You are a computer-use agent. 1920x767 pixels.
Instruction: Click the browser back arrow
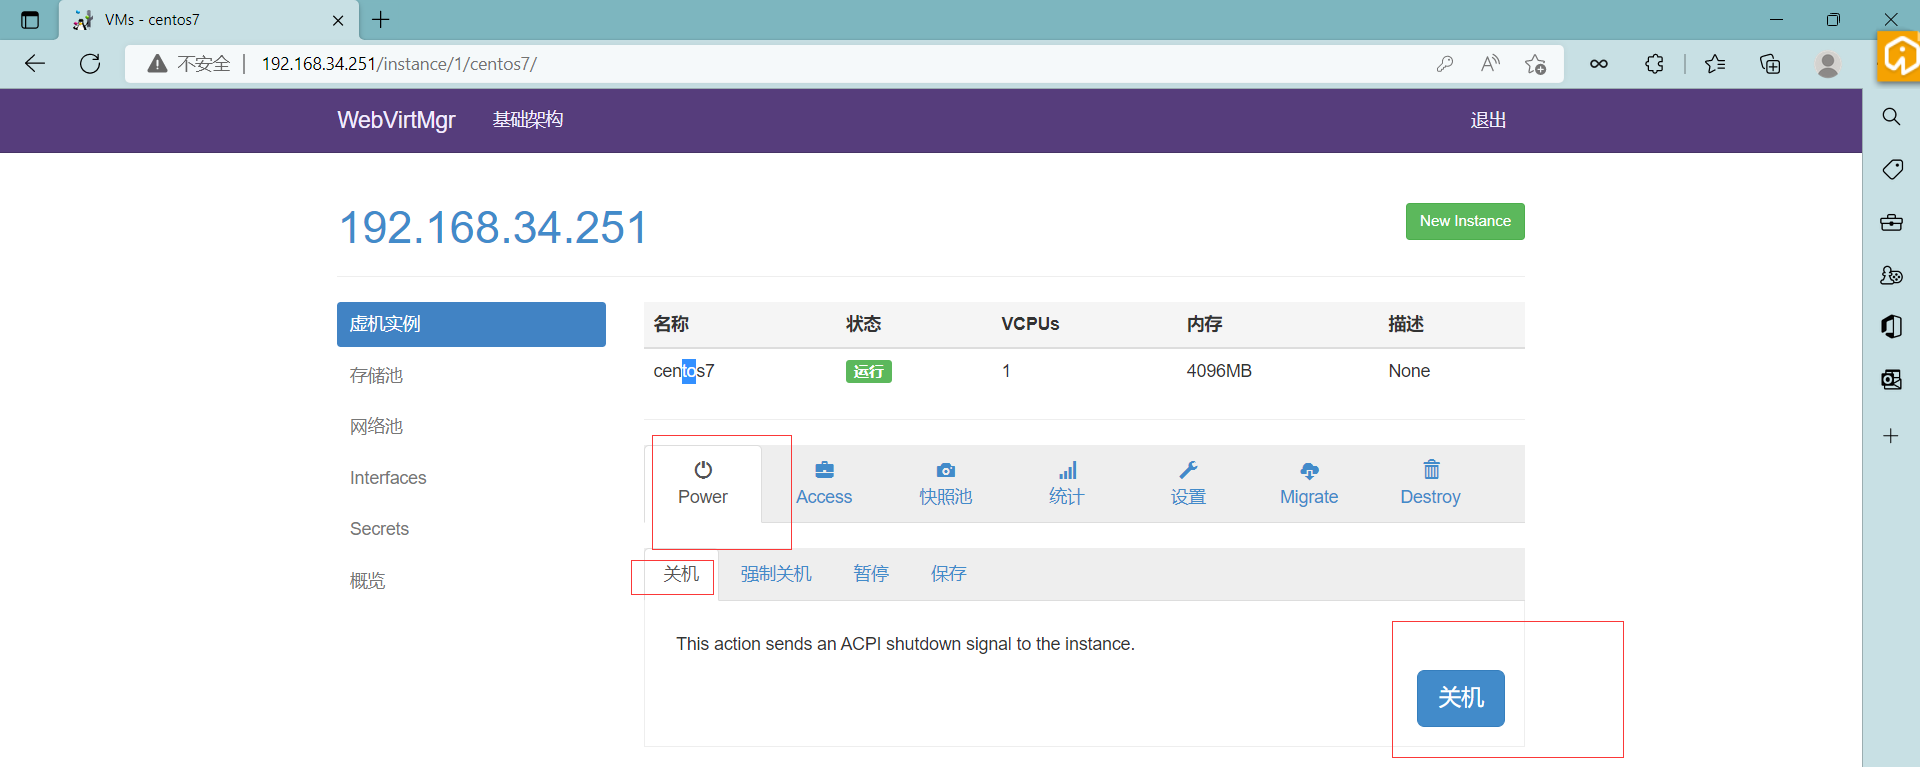(x=35, y=64)
